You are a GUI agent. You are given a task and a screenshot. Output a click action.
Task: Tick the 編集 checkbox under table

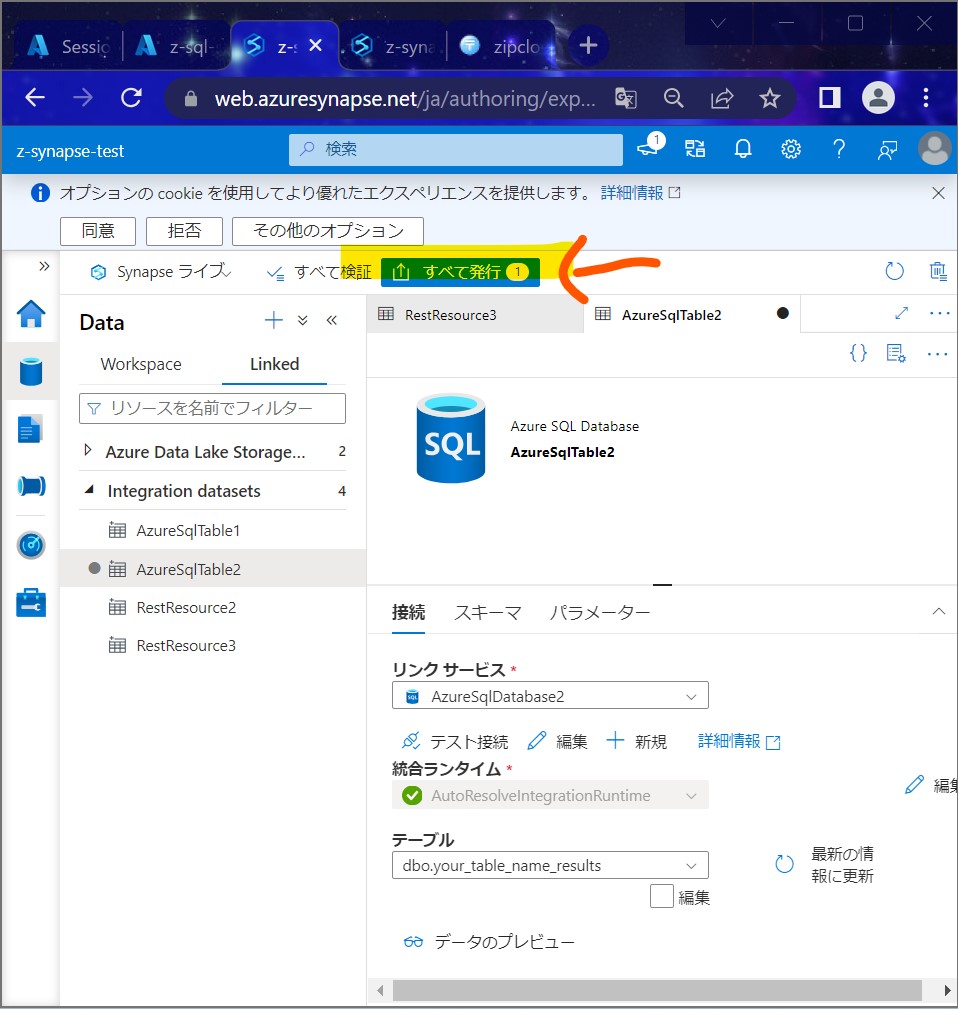click(661, 896)
